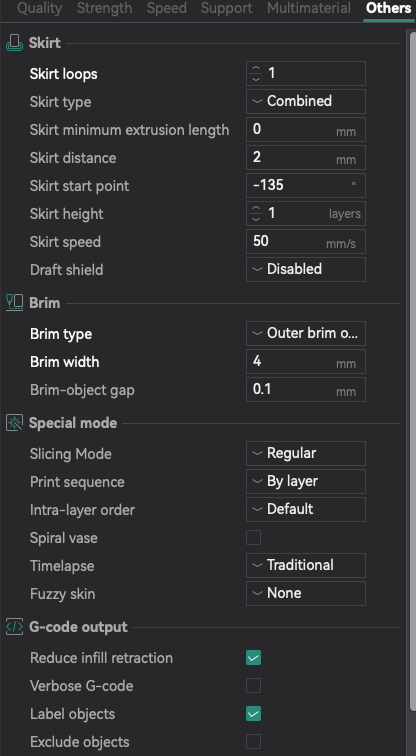Viewport: 416px width, 756px height.
Task: Expand the Print sequence dropdown
Action: click(x=306, y=481)
